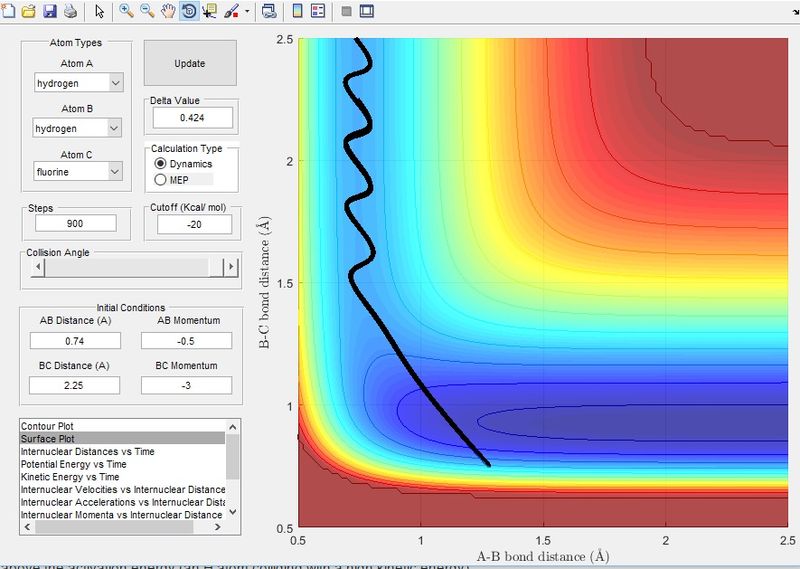Click the Collision Angle slider right arrow
800x569 pixels.
coord(231,267)
